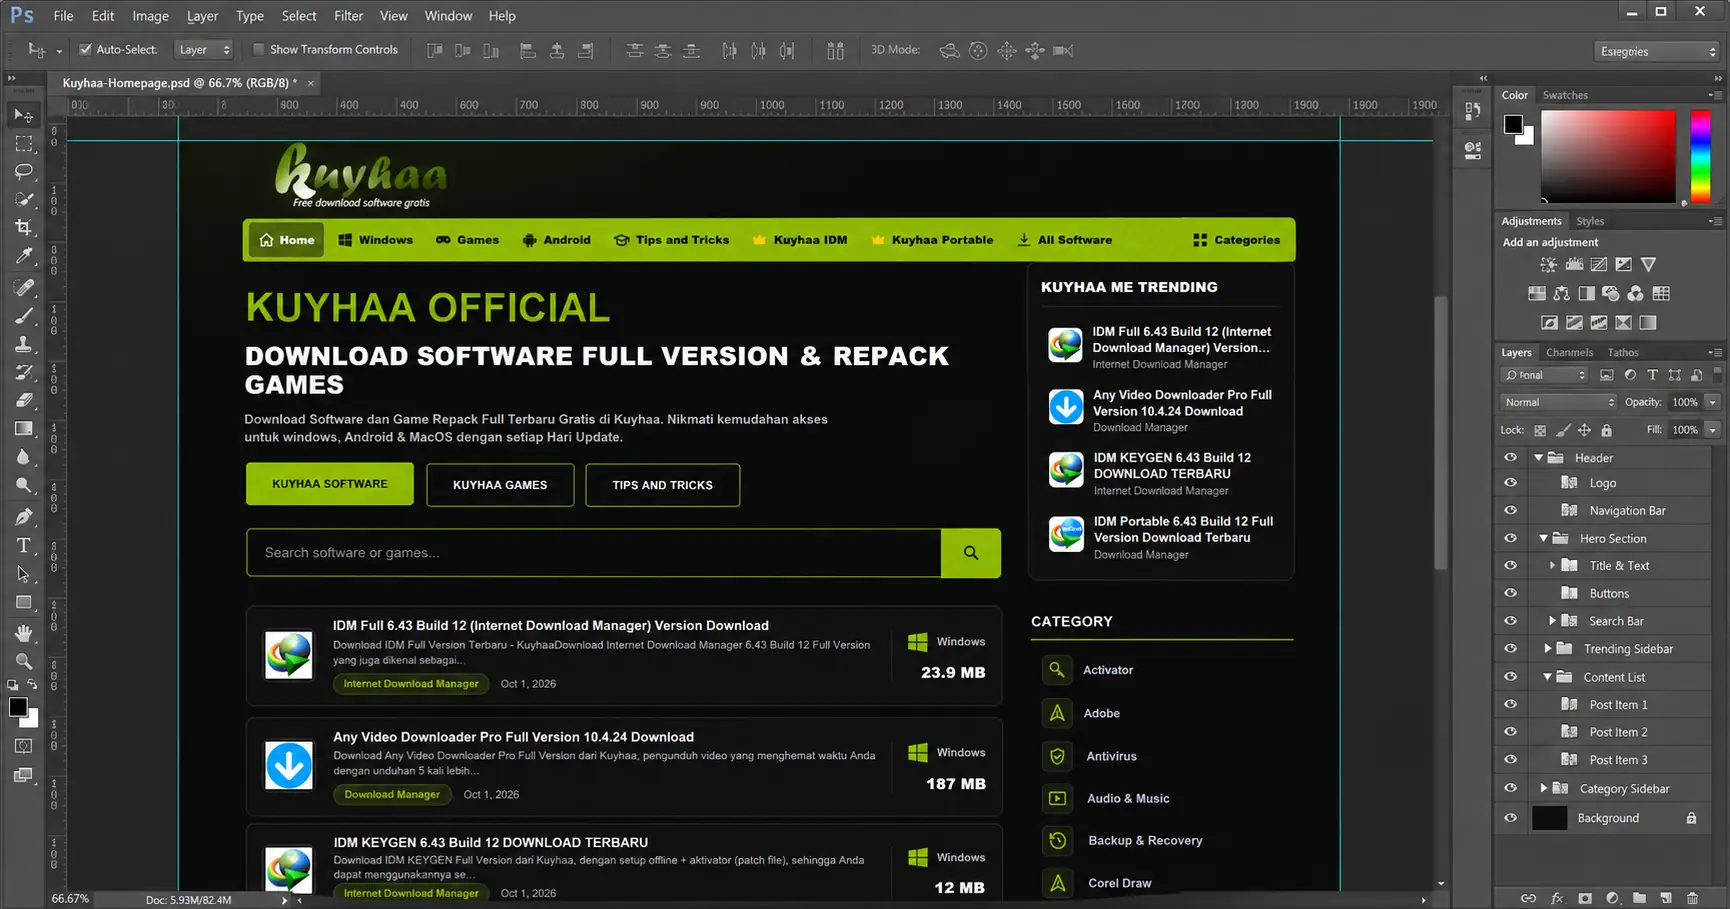This screenshot has width=1730, height=909.
Task: Open the Filter menu
Action: (348, 16)
